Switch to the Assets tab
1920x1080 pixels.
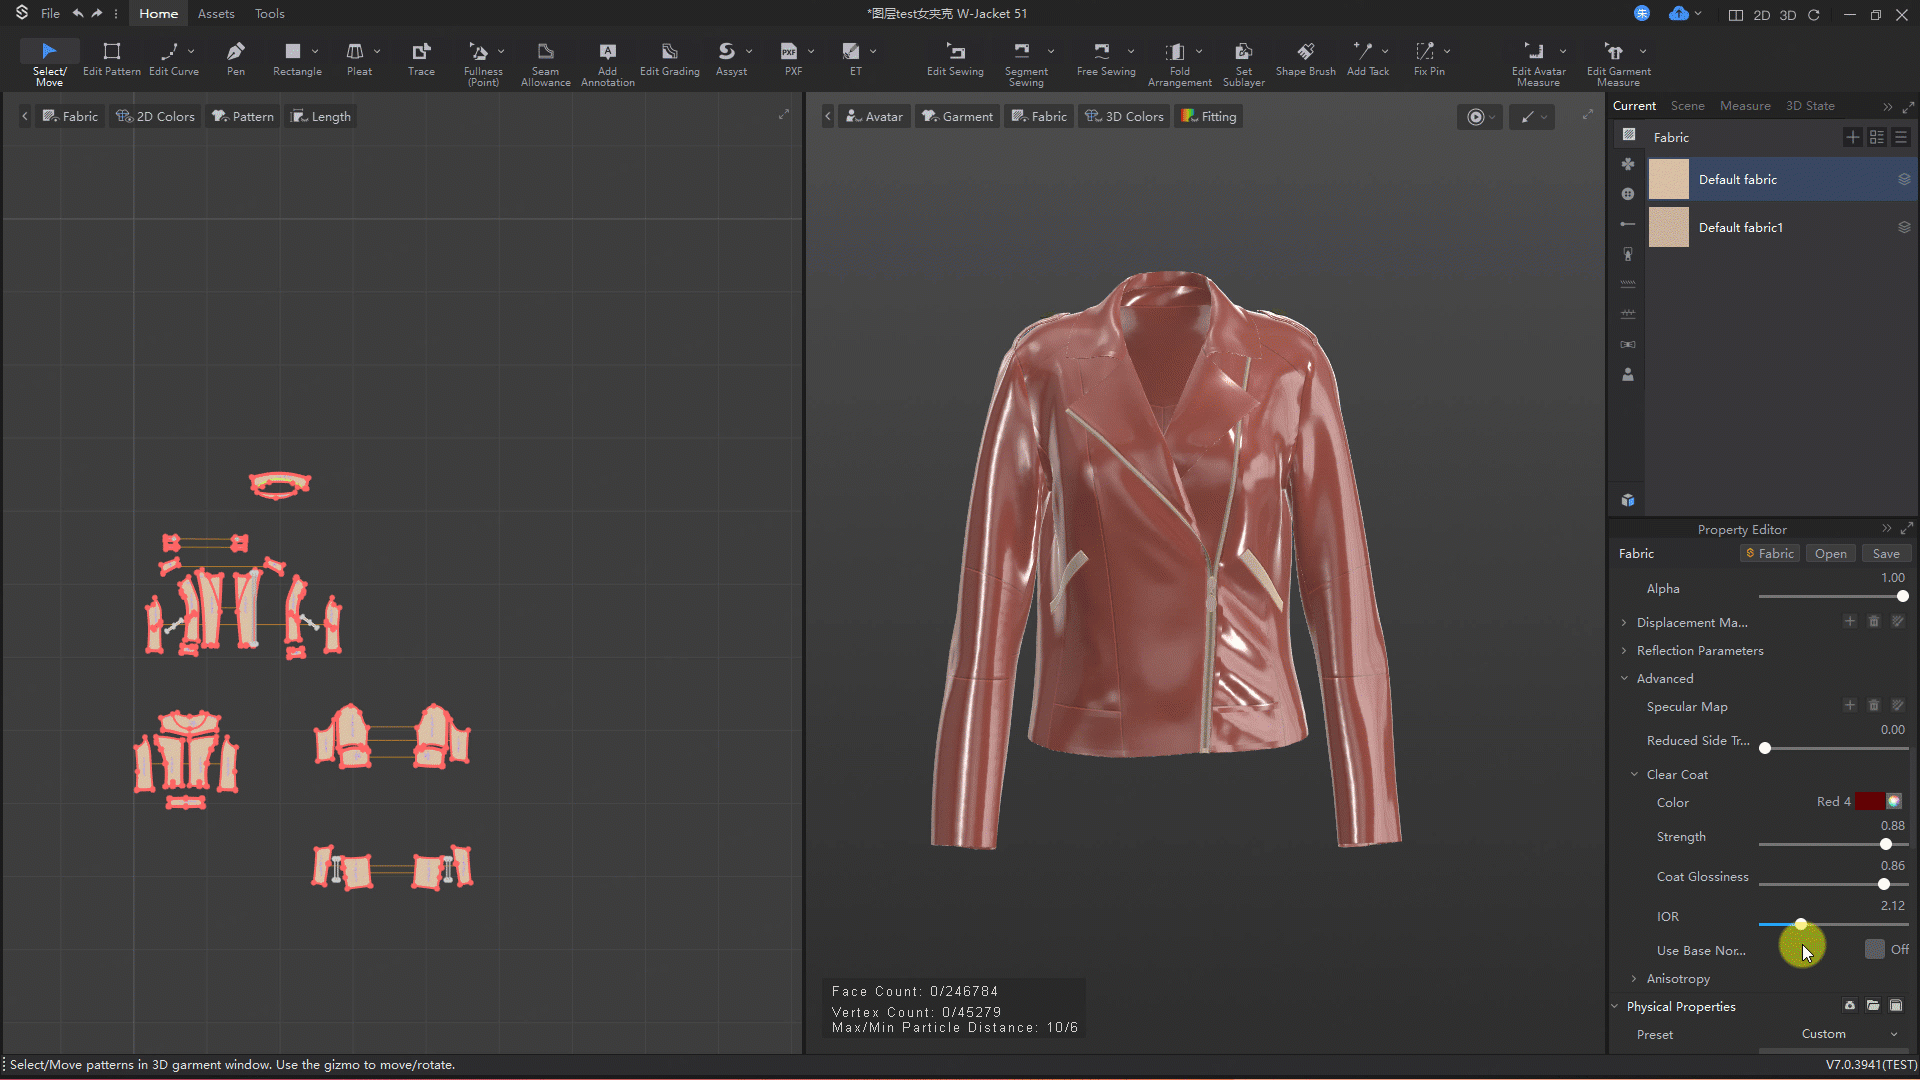[x=216, y=14]
